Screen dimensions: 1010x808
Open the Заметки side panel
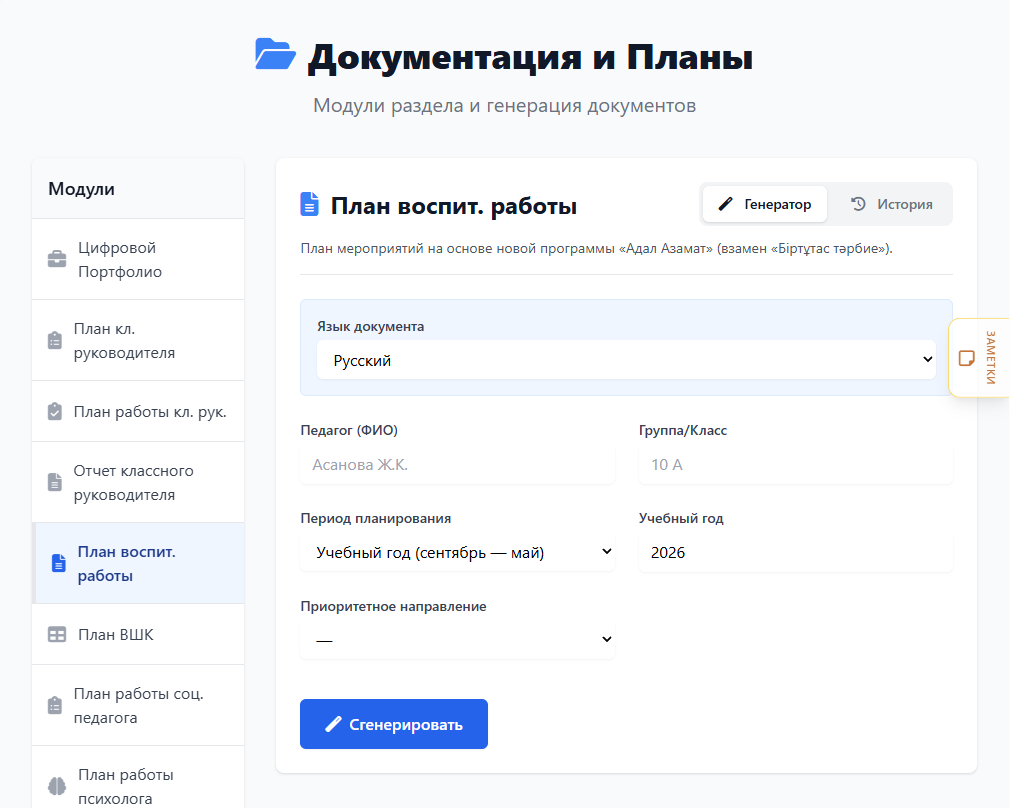click(x=980, y=358)
